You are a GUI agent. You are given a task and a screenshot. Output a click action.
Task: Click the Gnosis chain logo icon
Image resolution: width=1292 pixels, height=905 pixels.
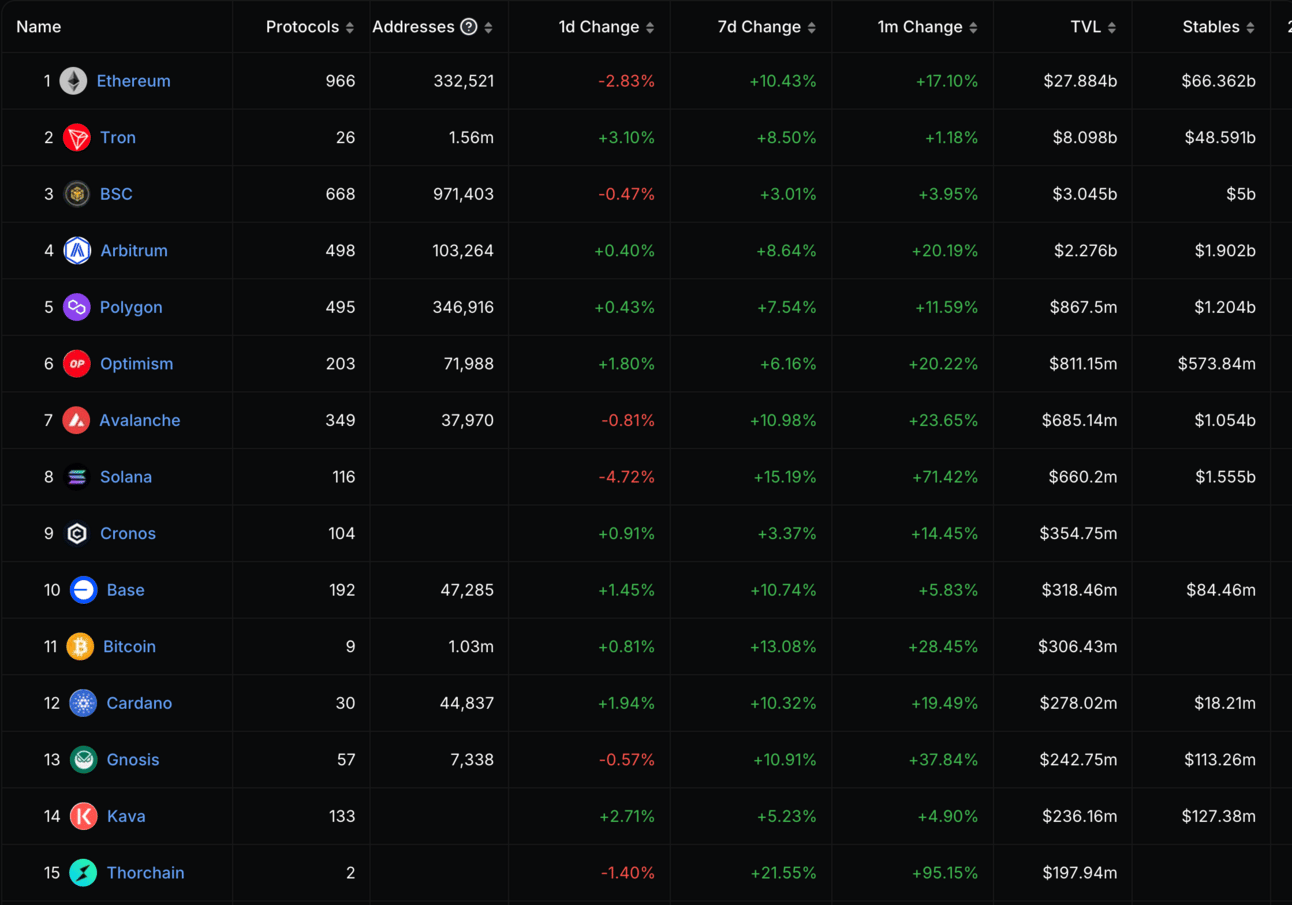coord(84,760)
